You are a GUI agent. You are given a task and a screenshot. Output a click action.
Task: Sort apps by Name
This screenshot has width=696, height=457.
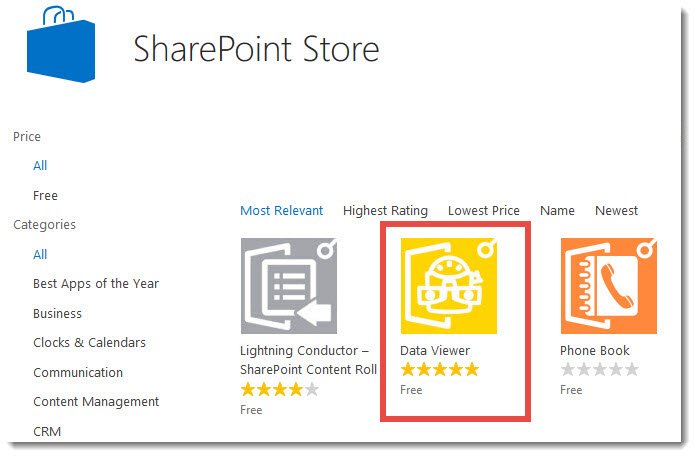click(x=557, y=211)
